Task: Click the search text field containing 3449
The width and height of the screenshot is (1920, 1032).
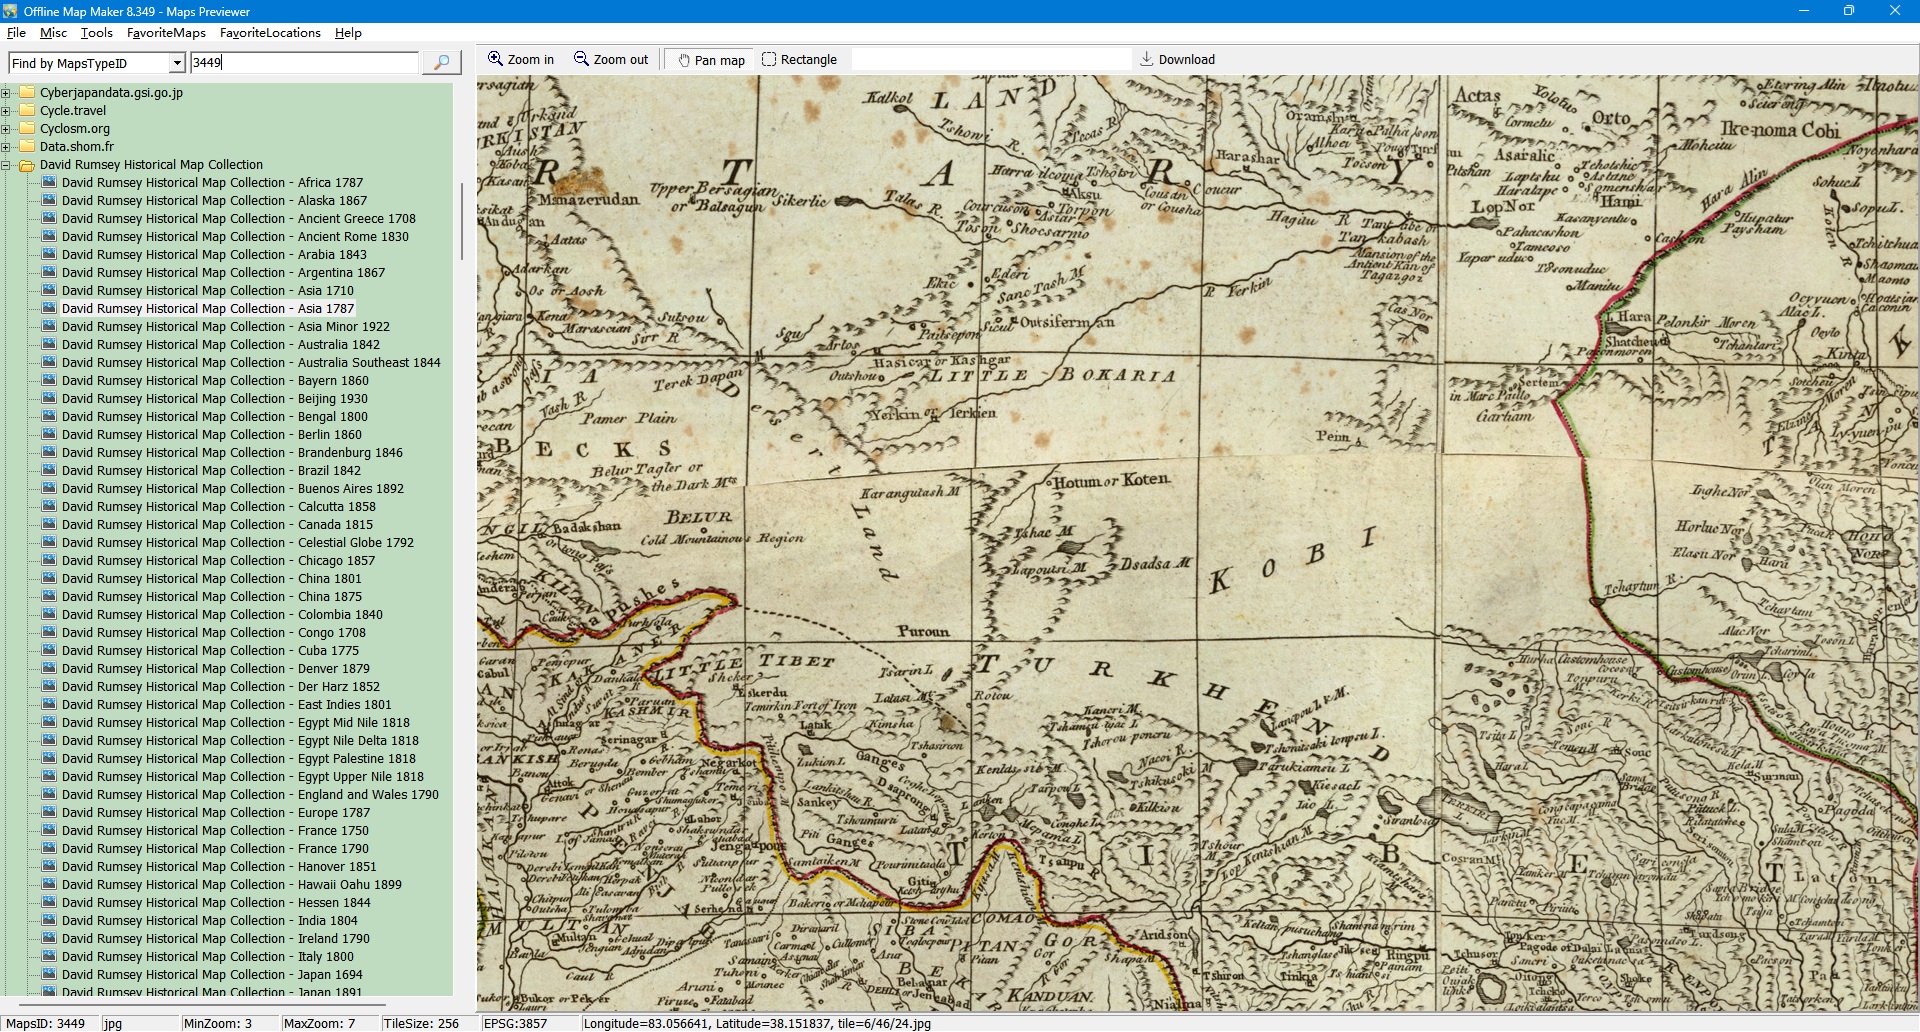Action: click(x=304, y=62)
